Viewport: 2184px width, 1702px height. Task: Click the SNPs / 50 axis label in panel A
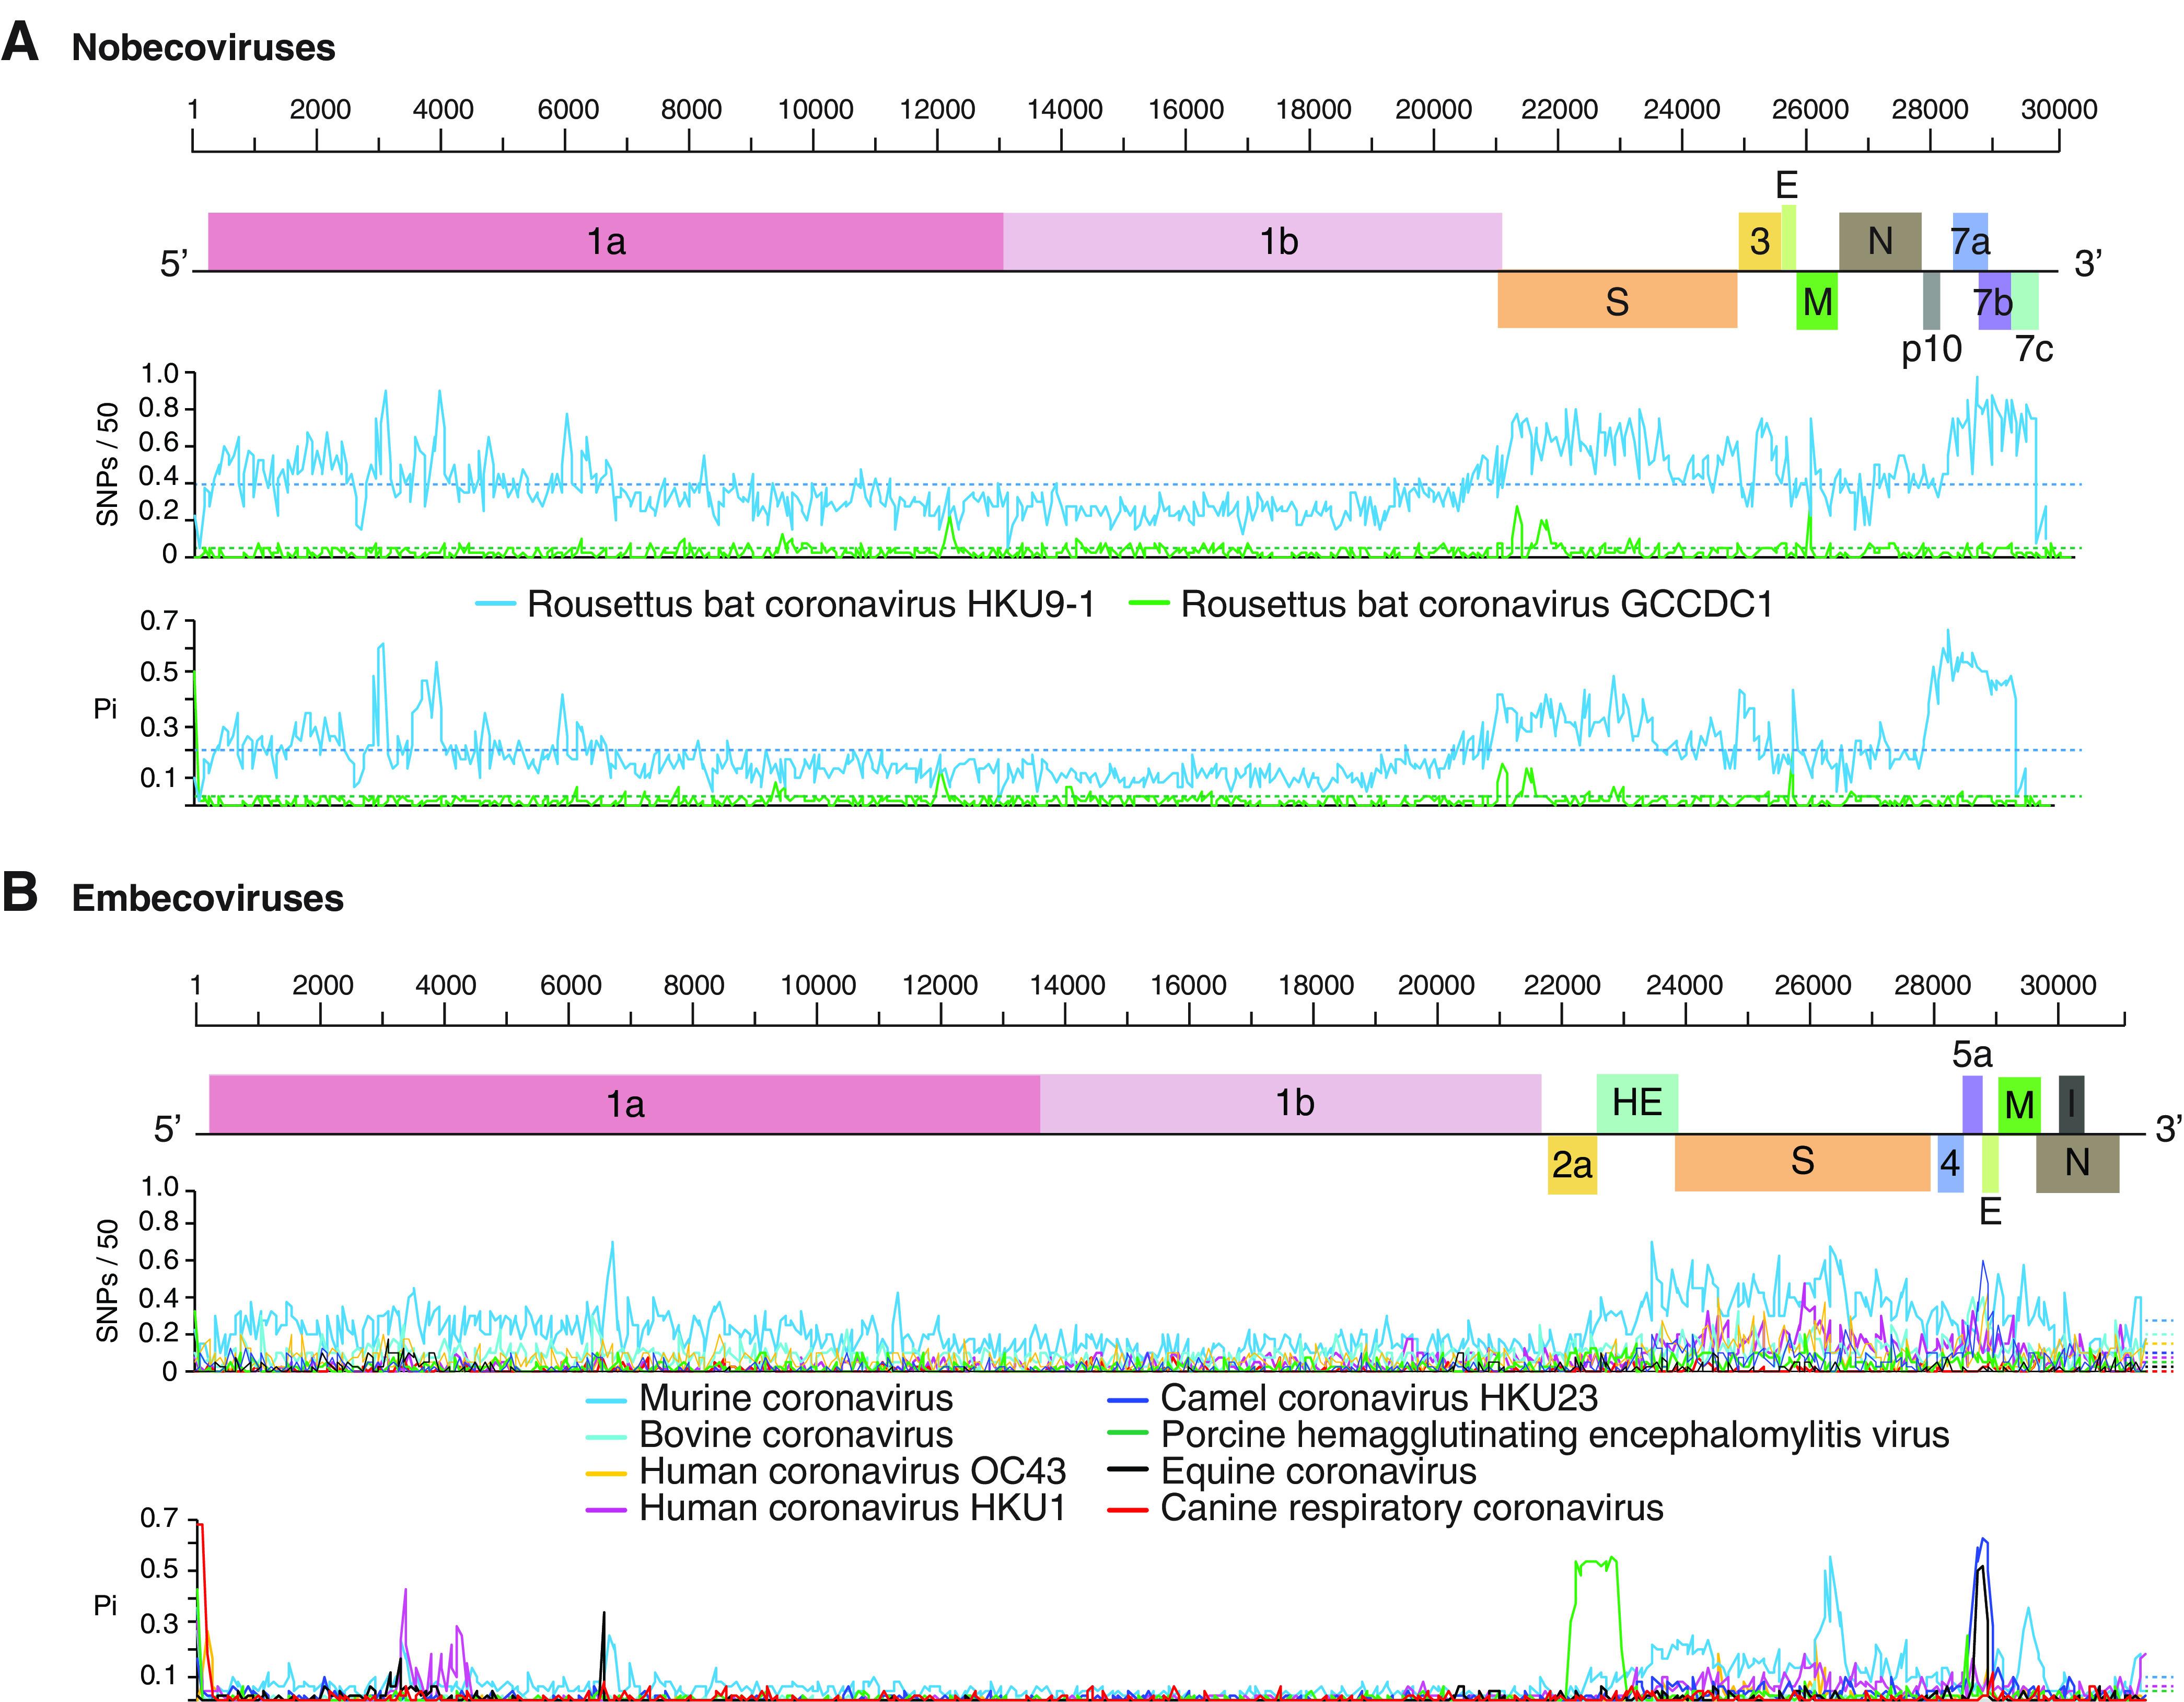pos(107,464)
